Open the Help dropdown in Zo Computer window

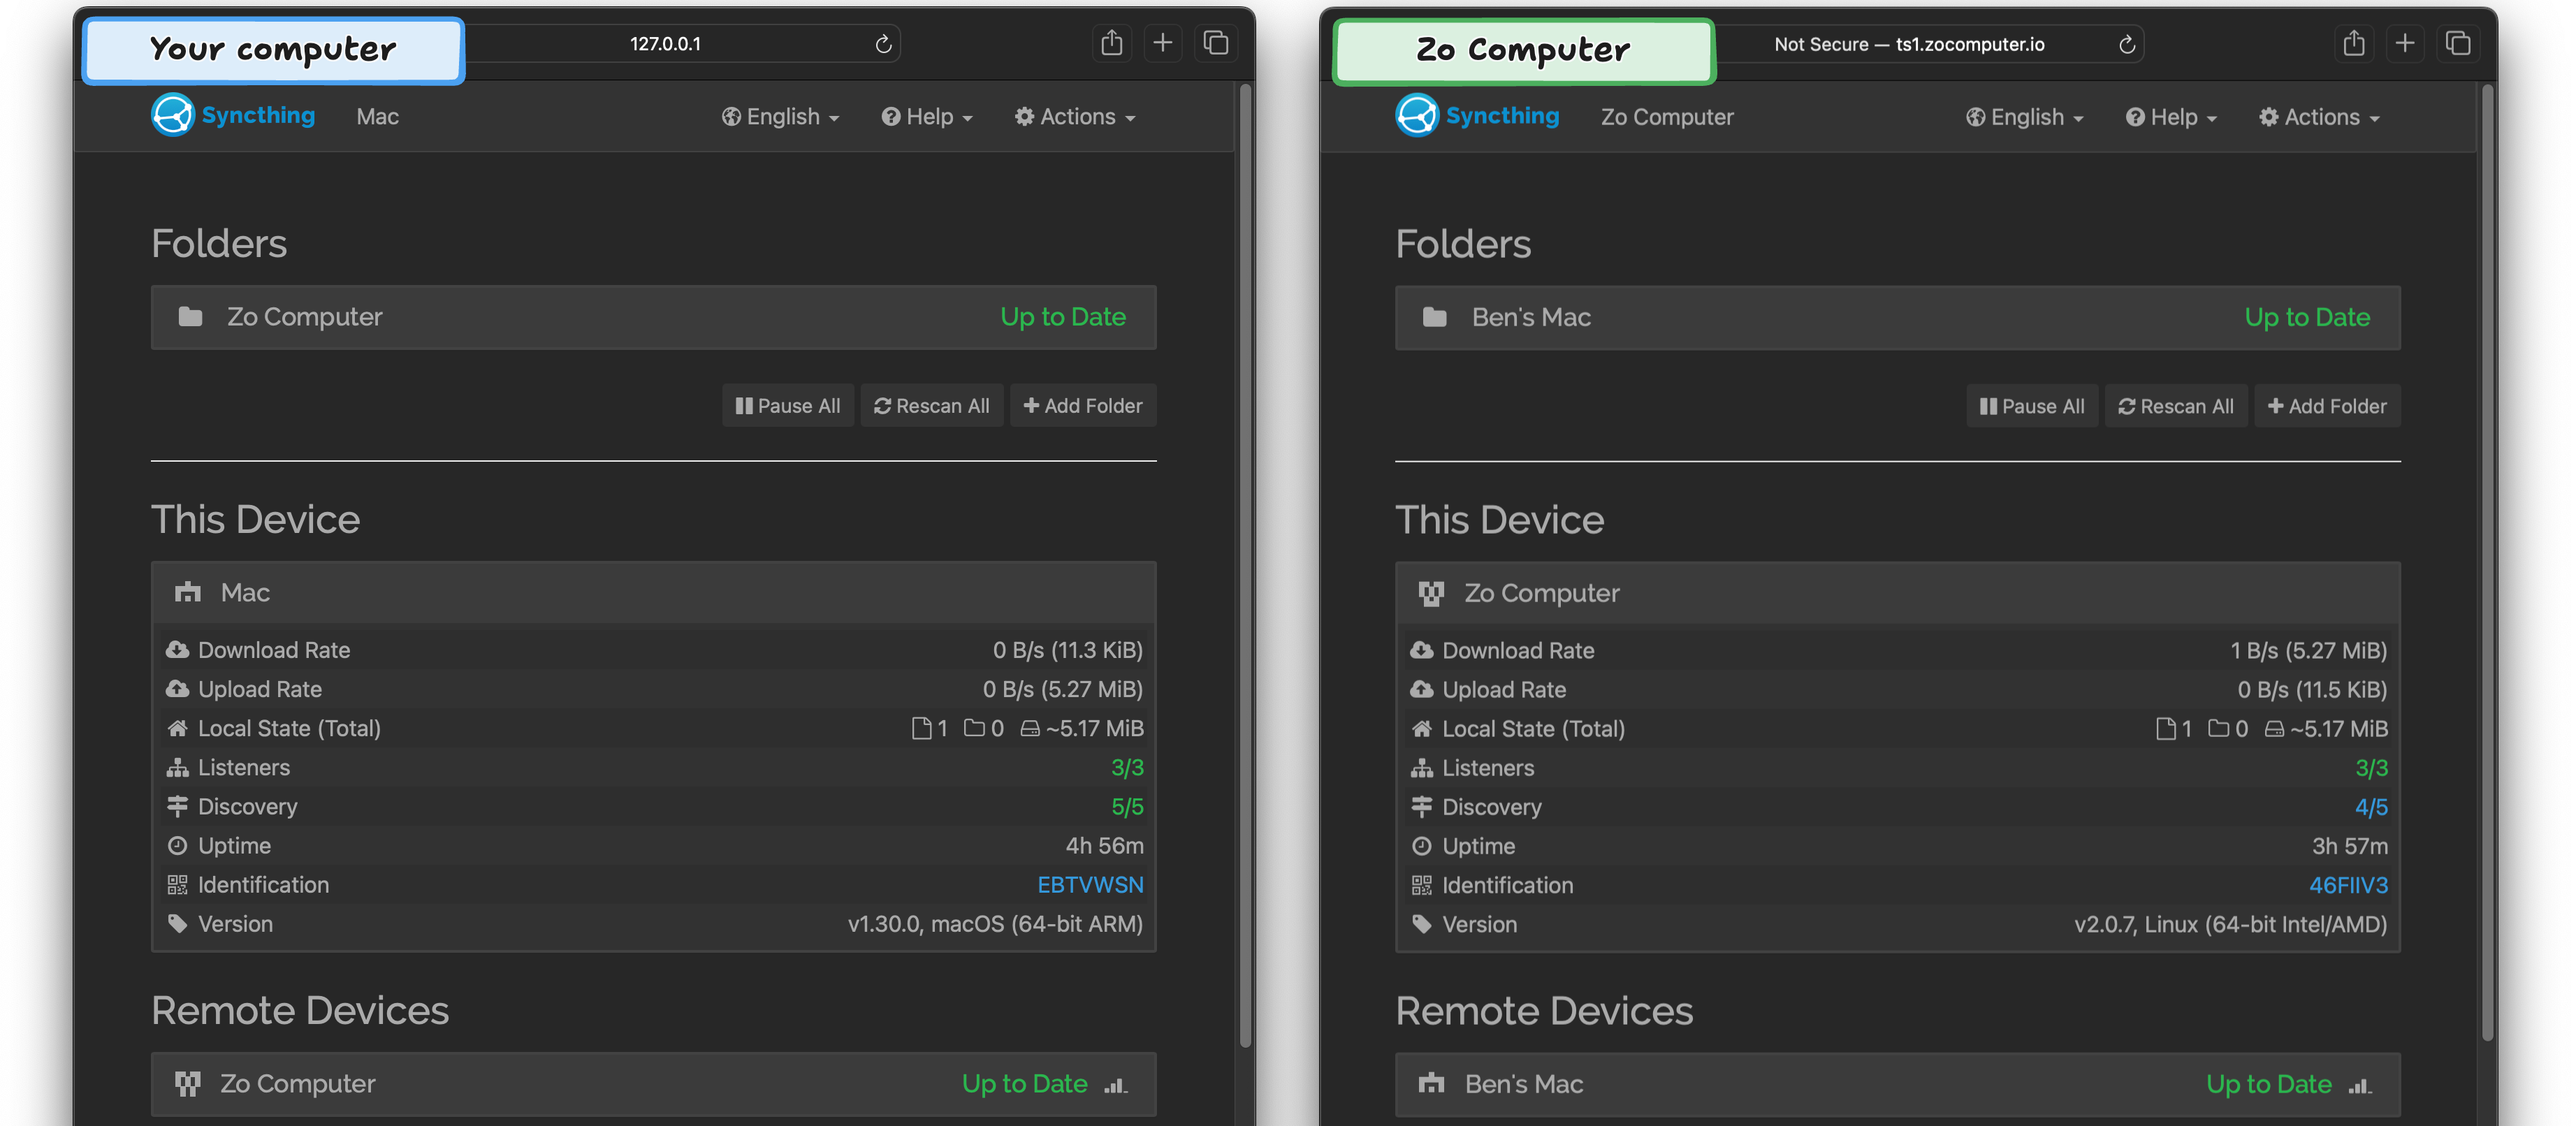[x=2170, y=117]
